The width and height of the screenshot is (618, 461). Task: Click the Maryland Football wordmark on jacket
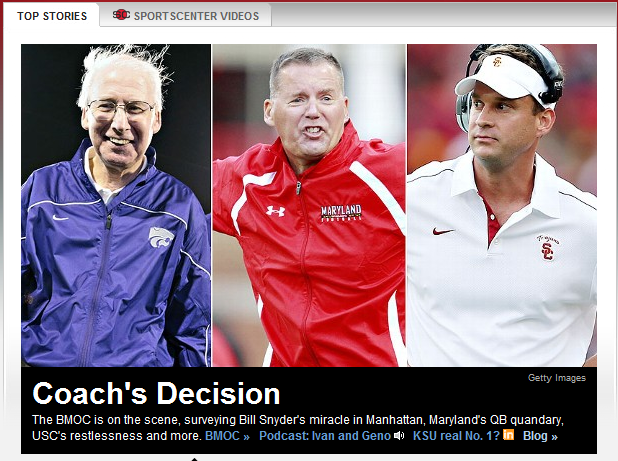(x=341, y=213)
